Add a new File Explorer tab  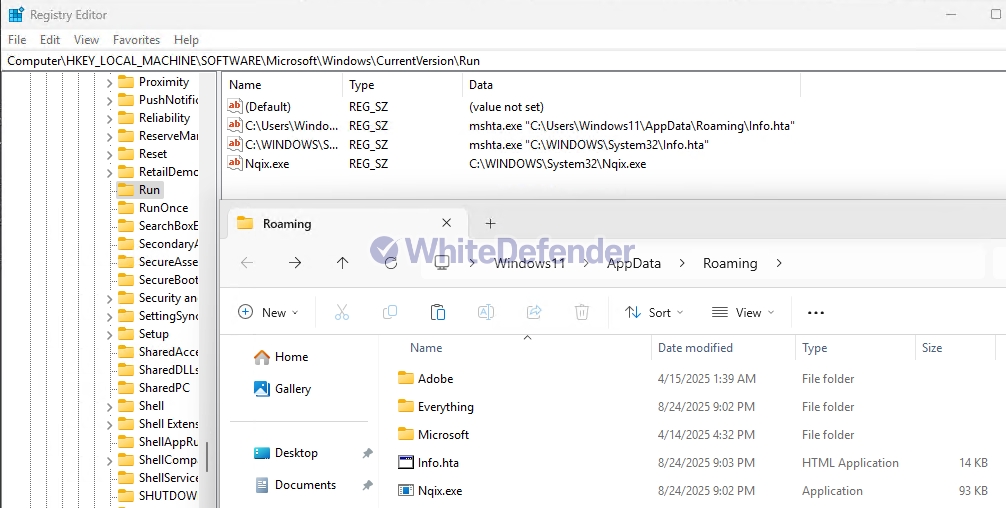[x=490, y=223]
